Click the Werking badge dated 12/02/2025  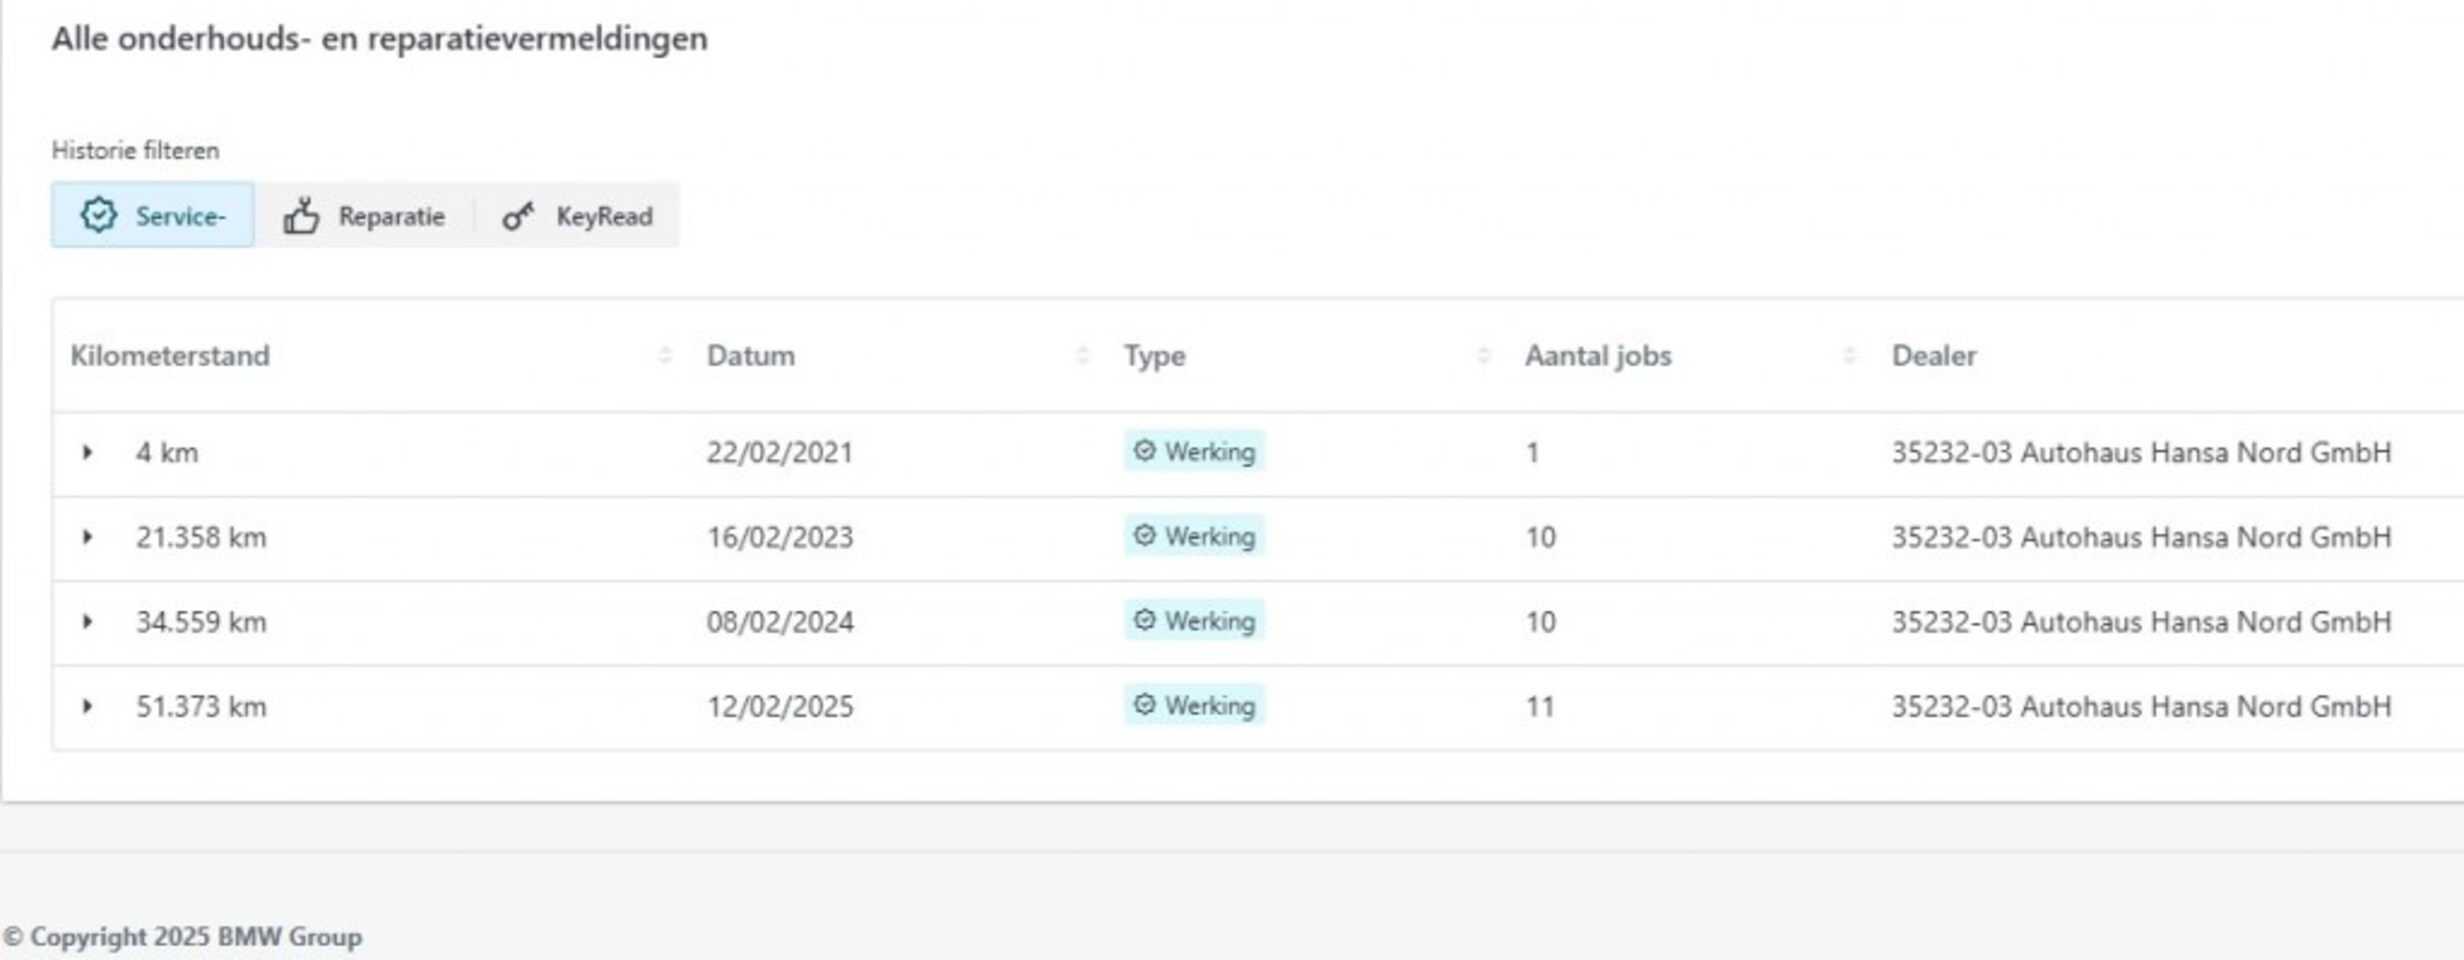pyautogui.click(x=1194, y=706)
